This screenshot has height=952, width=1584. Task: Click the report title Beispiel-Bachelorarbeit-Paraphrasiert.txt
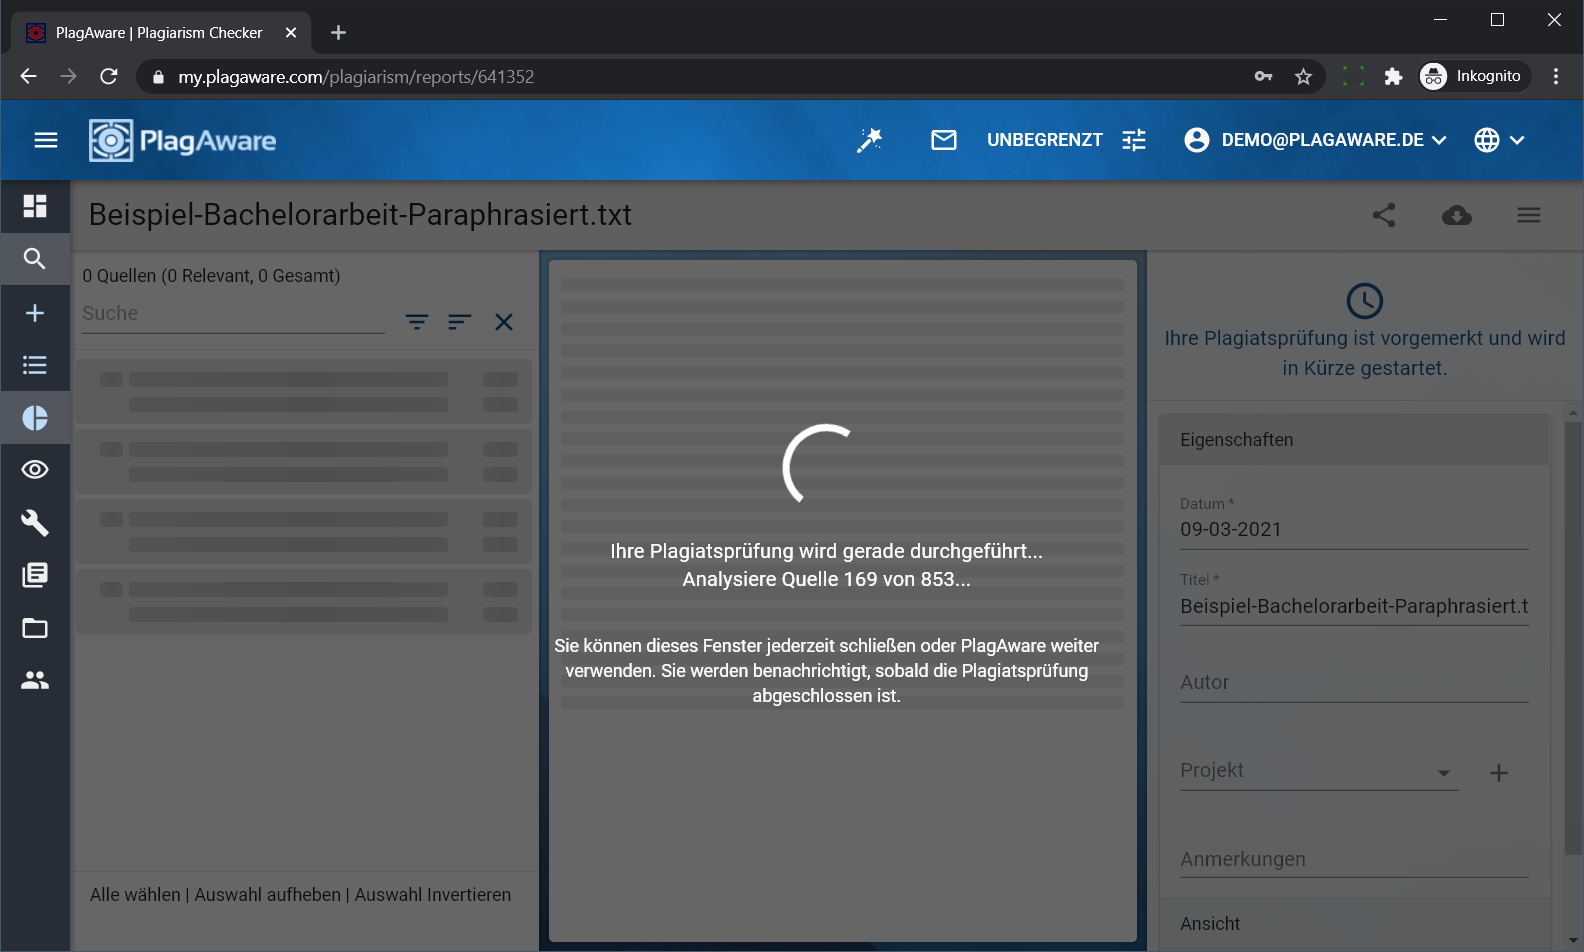coord(360,215)
